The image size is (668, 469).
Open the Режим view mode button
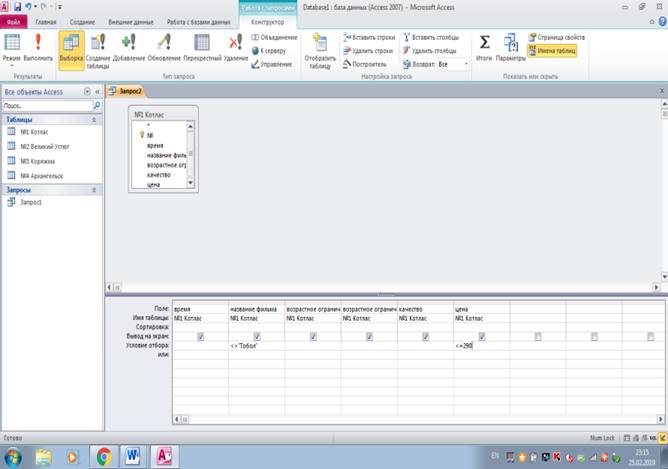click(x=12, y=48)
